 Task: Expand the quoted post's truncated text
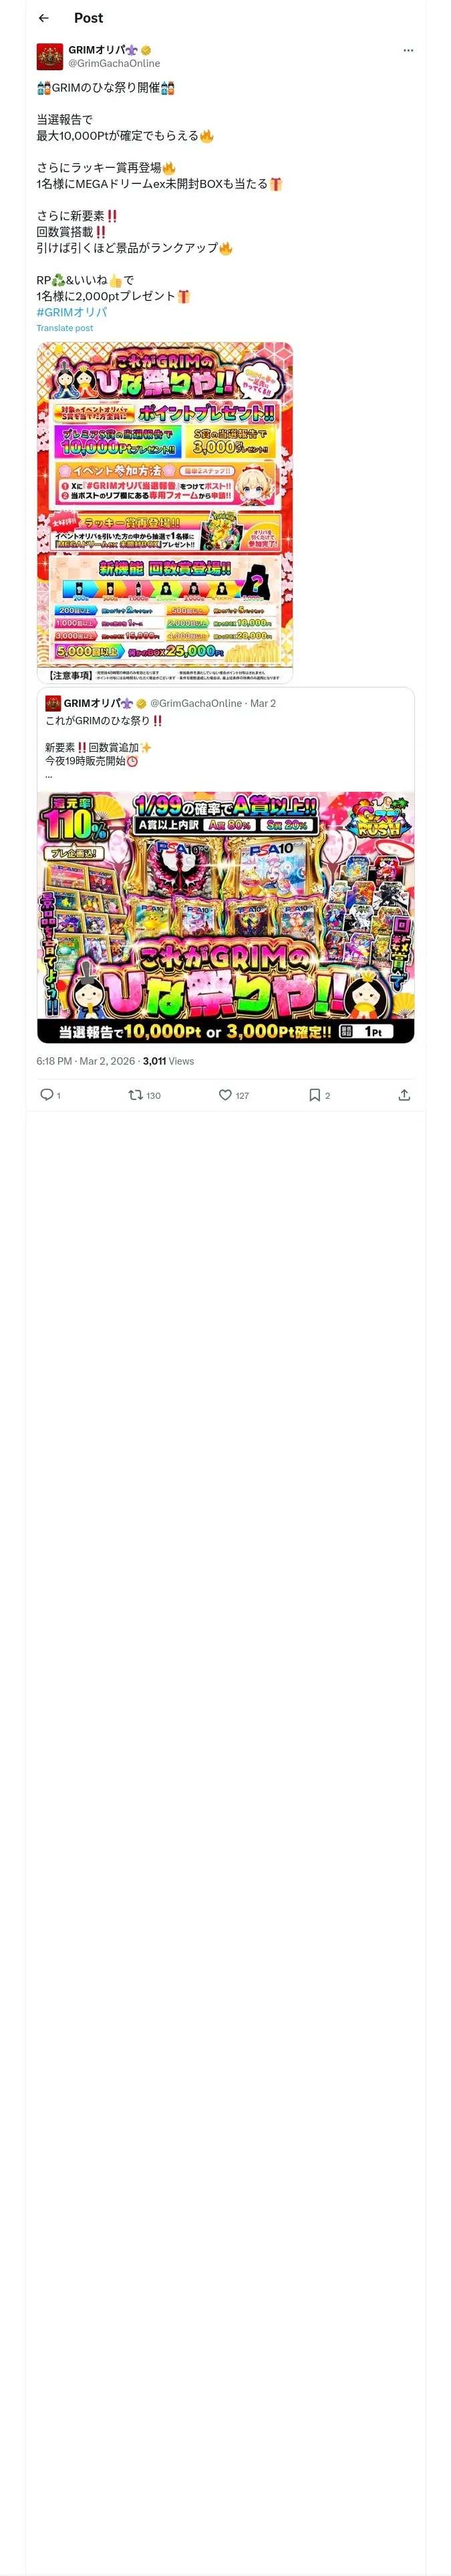coord(48,776)
